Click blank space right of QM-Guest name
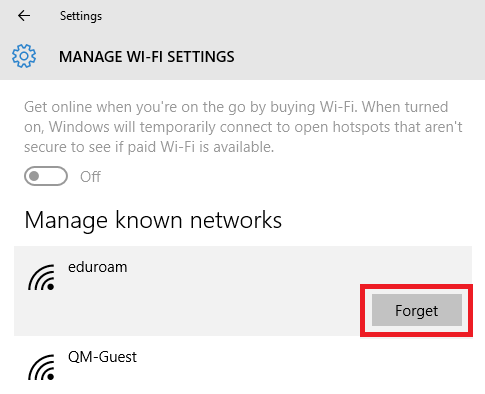This screenshot has height=394, width=485. tap(300, 358)
